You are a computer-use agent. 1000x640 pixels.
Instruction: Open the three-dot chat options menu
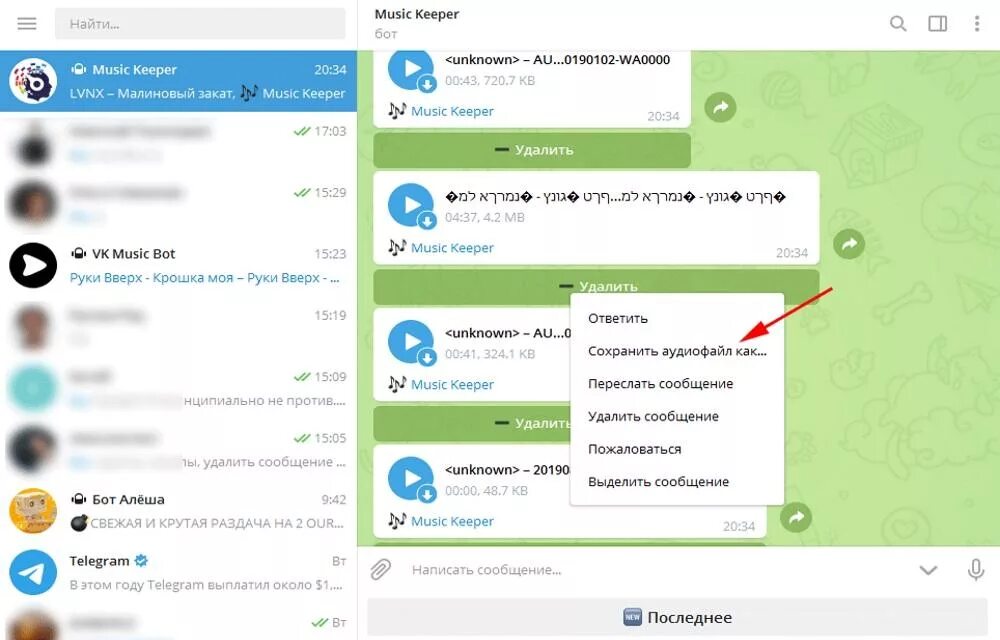point(976,24)
